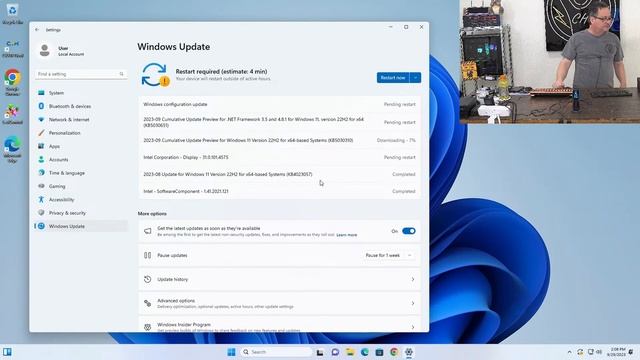Open Network & internet settings
This screenshot has width=640, height=360.
click(x=81, y=120)
